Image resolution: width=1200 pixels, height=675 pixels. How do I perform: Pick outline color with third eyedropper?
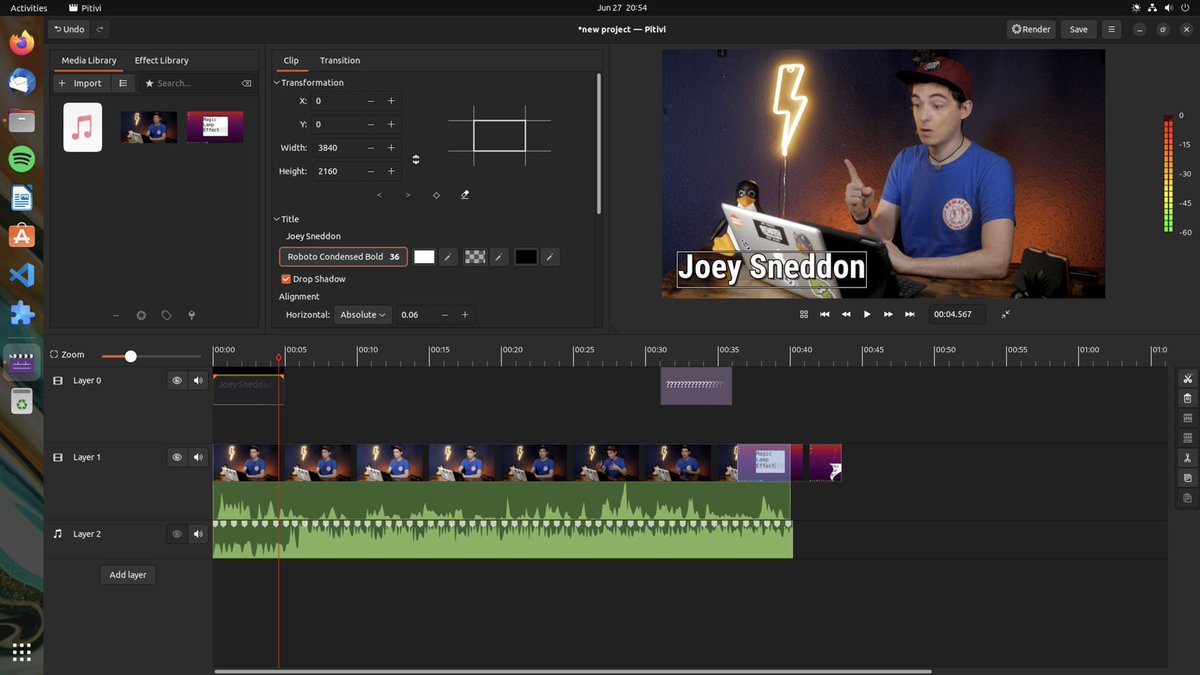pyautogui.click(x=549, y=257)
